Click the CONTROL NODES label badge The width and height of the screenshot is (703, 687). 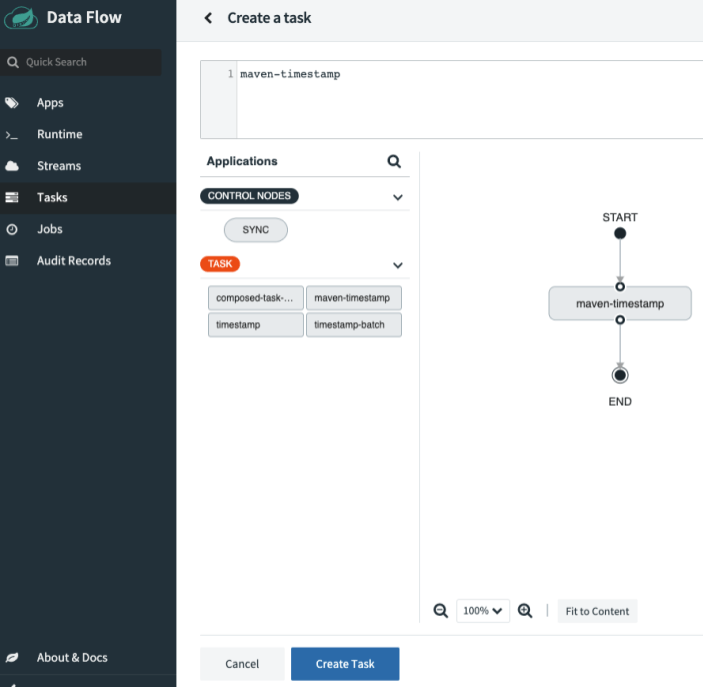[x=249, y=196]
